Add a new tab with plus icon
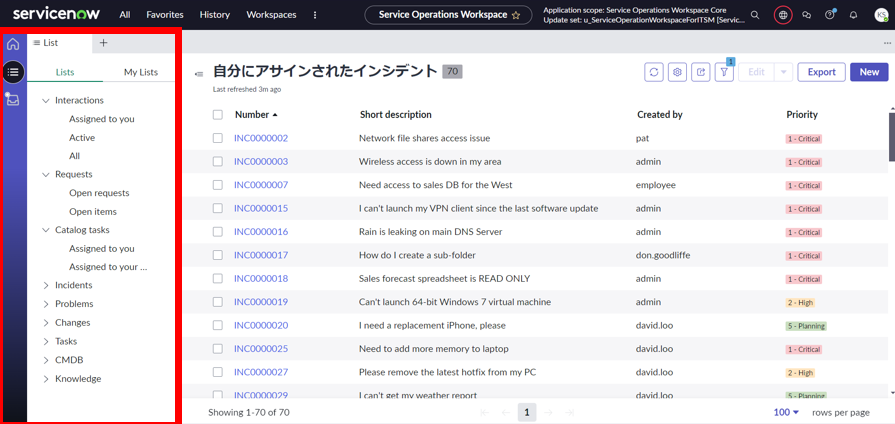895x424 pixels. [x=103, y=43]
